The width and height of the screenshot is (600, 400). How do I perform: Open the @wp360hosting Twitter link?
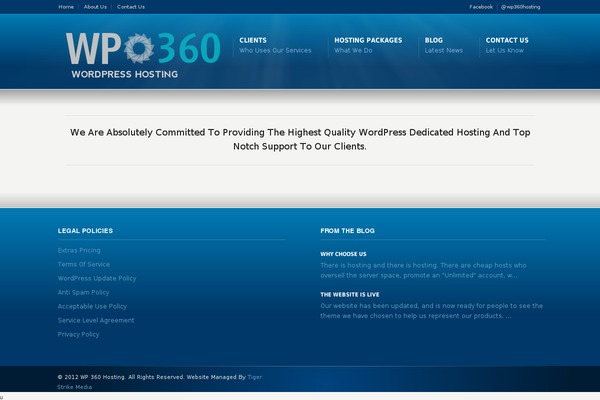click(520, 6)
